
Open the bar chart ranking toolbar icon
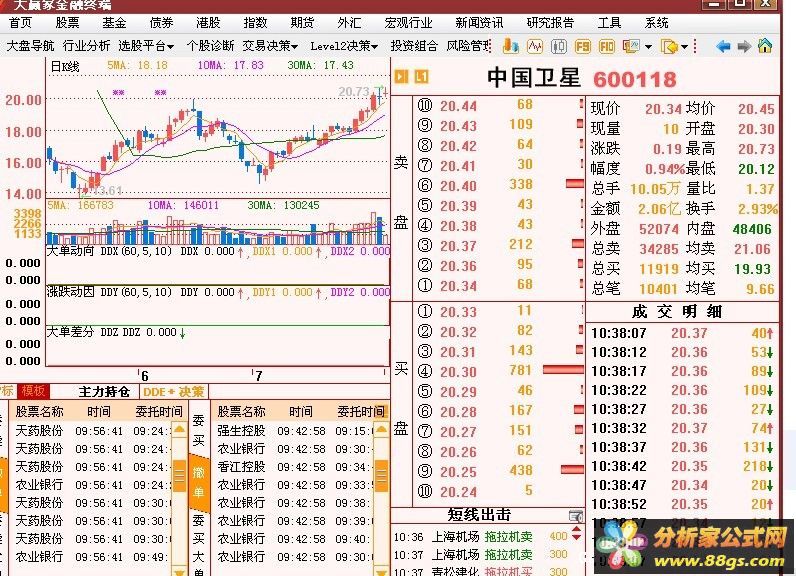point(510,46)
